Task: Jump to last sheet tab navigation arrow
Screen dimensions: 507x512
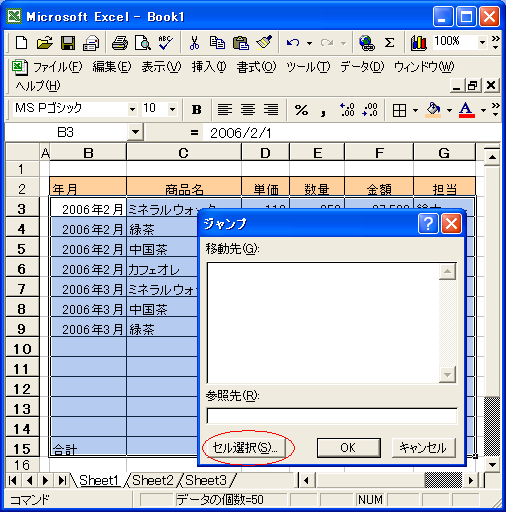Action: (x=62, y=480)
